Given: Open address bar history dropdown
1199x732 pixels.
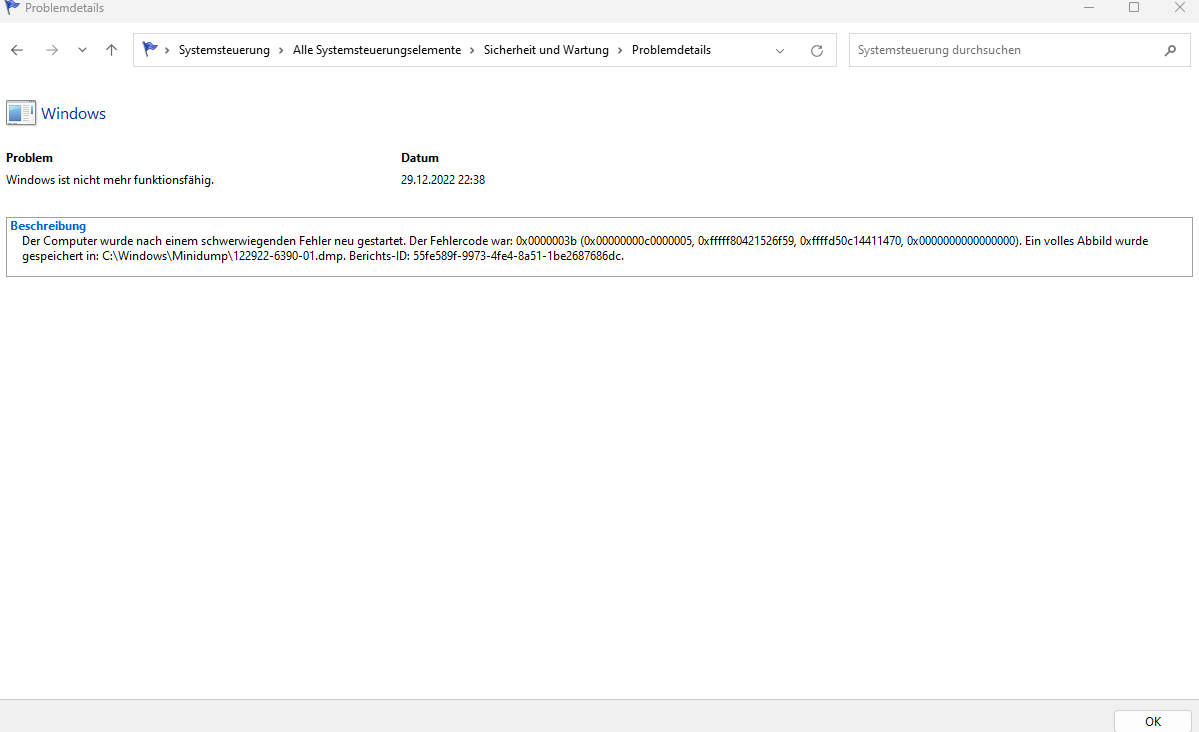Looking at the screenshot, I should pos(780,50).
